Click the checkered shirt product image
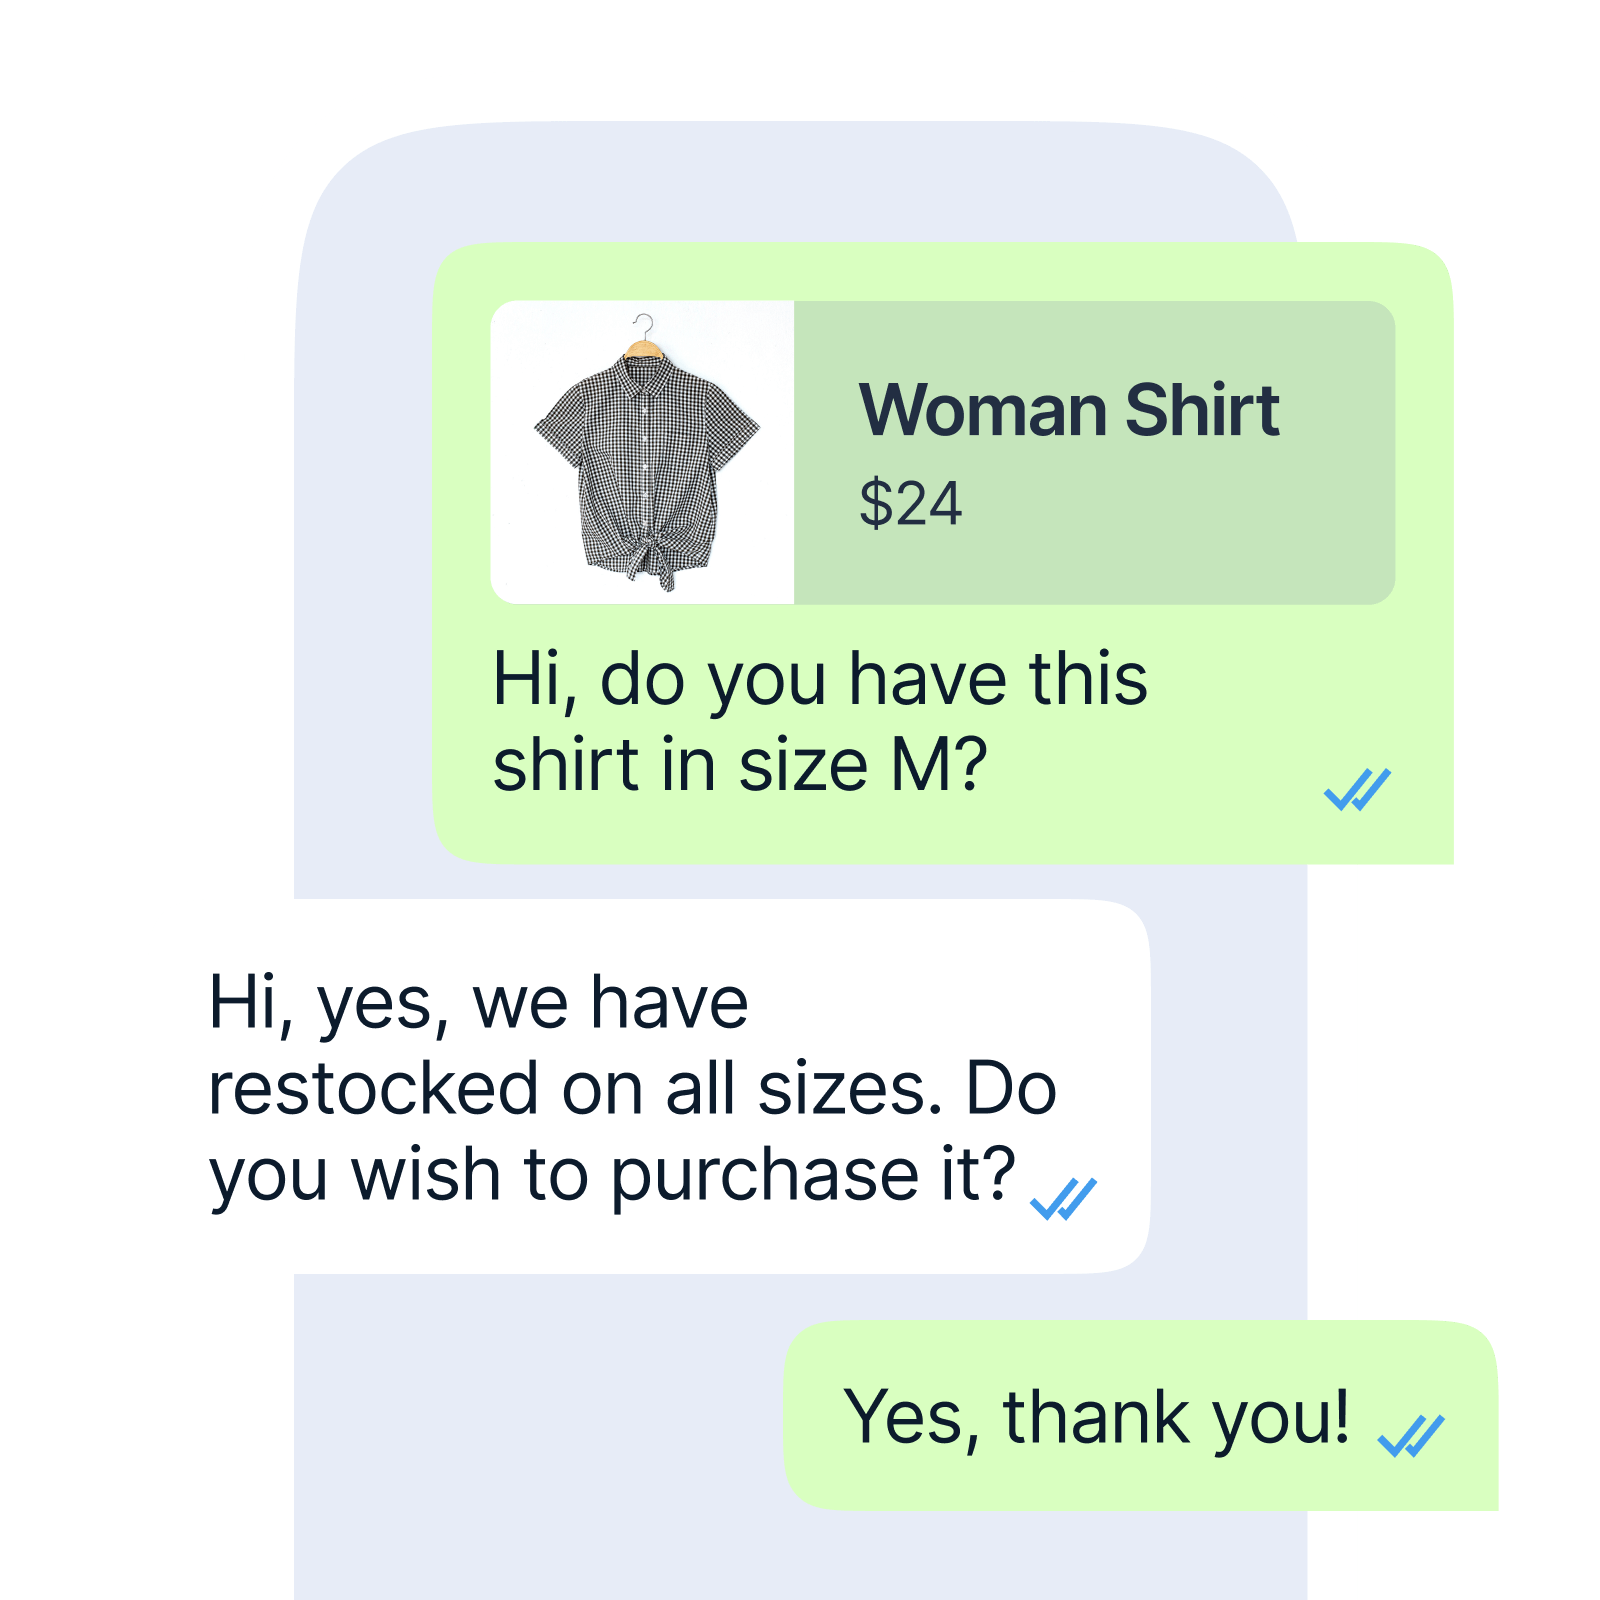 click(643, 452)
